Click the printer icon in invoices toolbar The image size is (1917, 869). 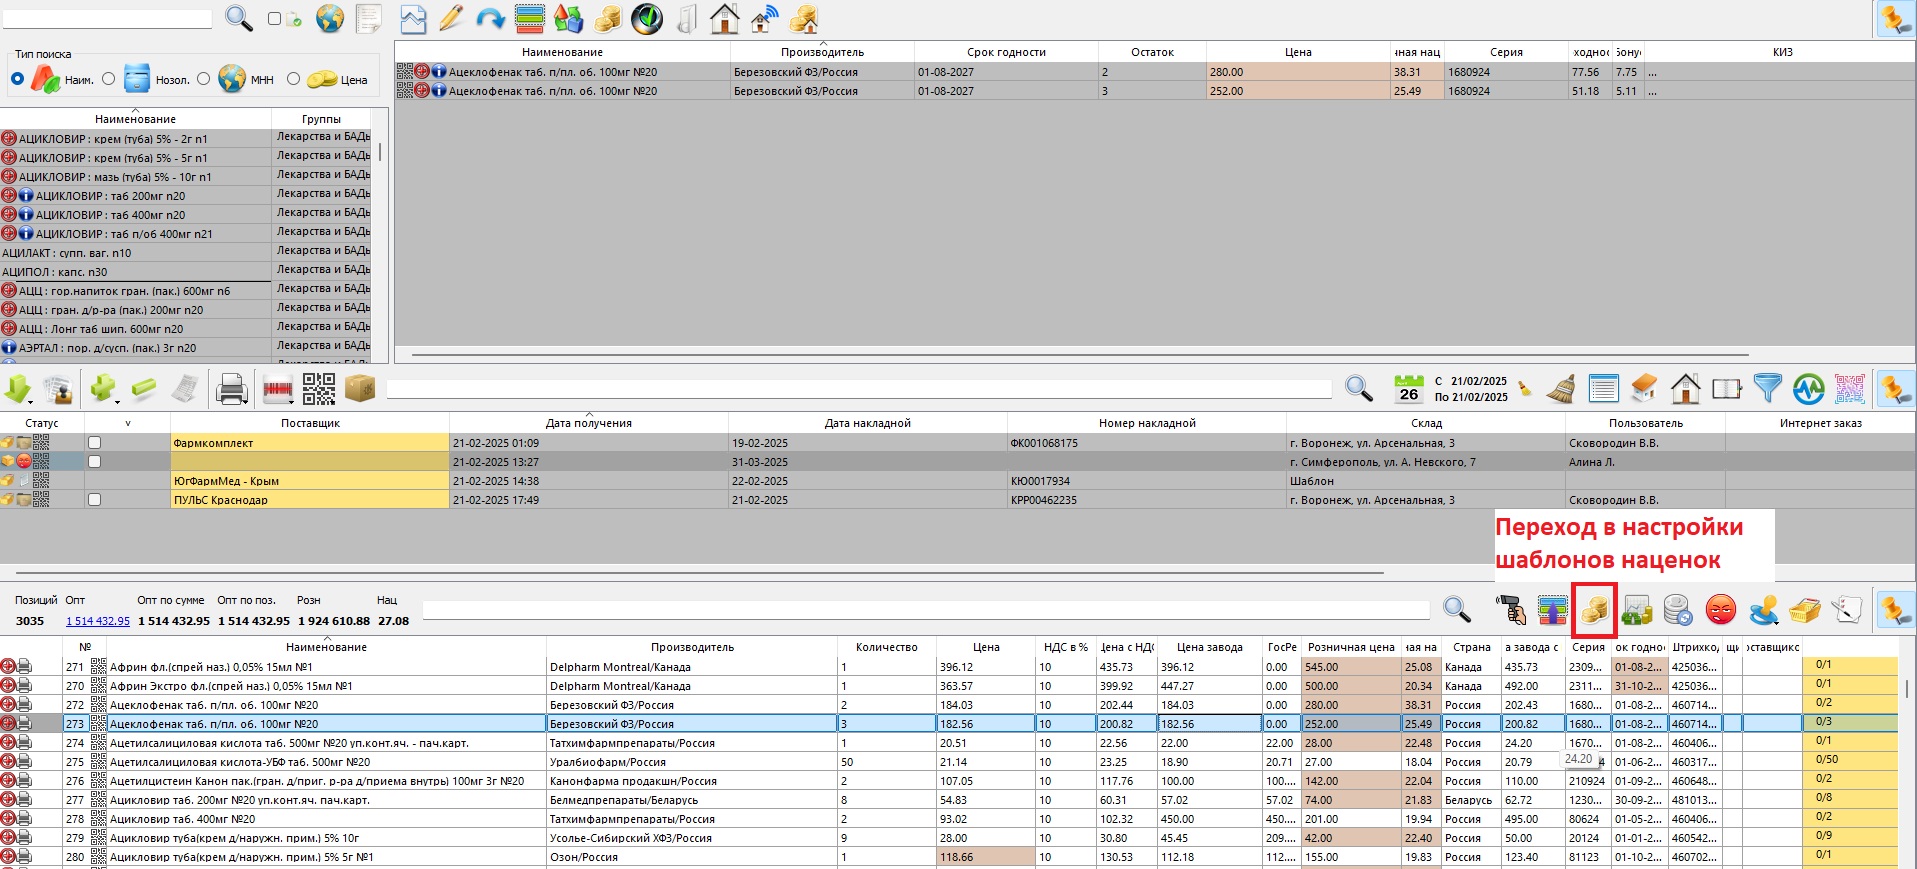tap(231, 389)
